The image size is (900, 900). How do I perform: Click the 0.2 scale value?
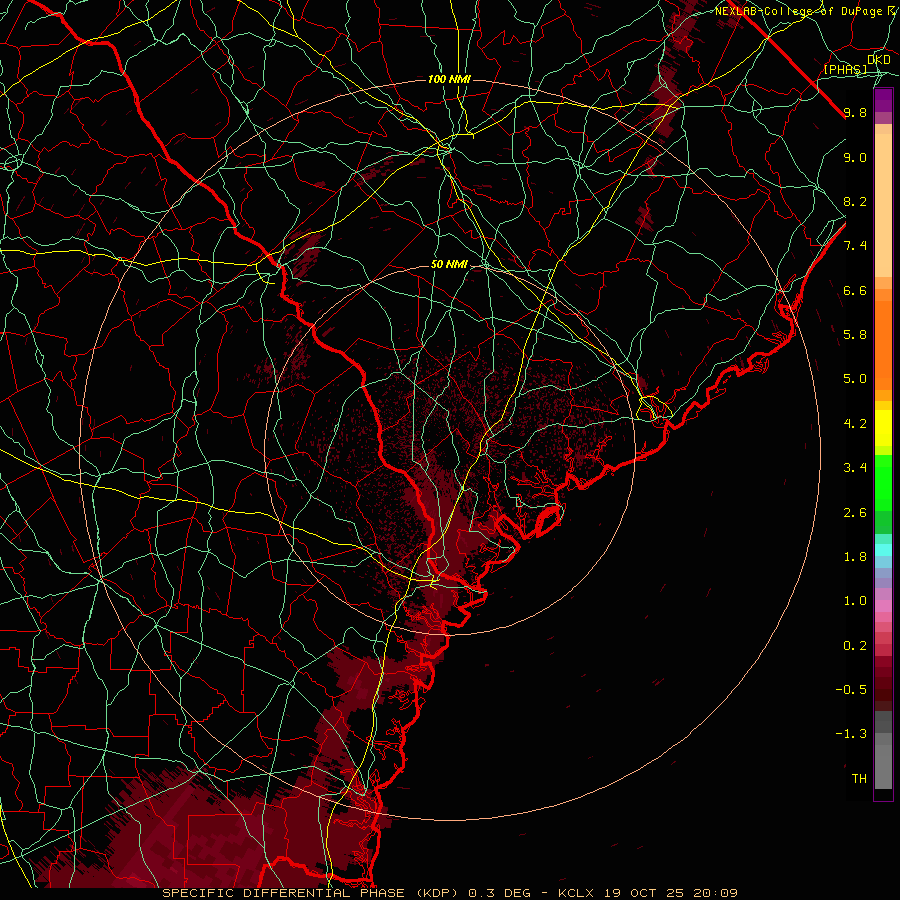[855, 646]
